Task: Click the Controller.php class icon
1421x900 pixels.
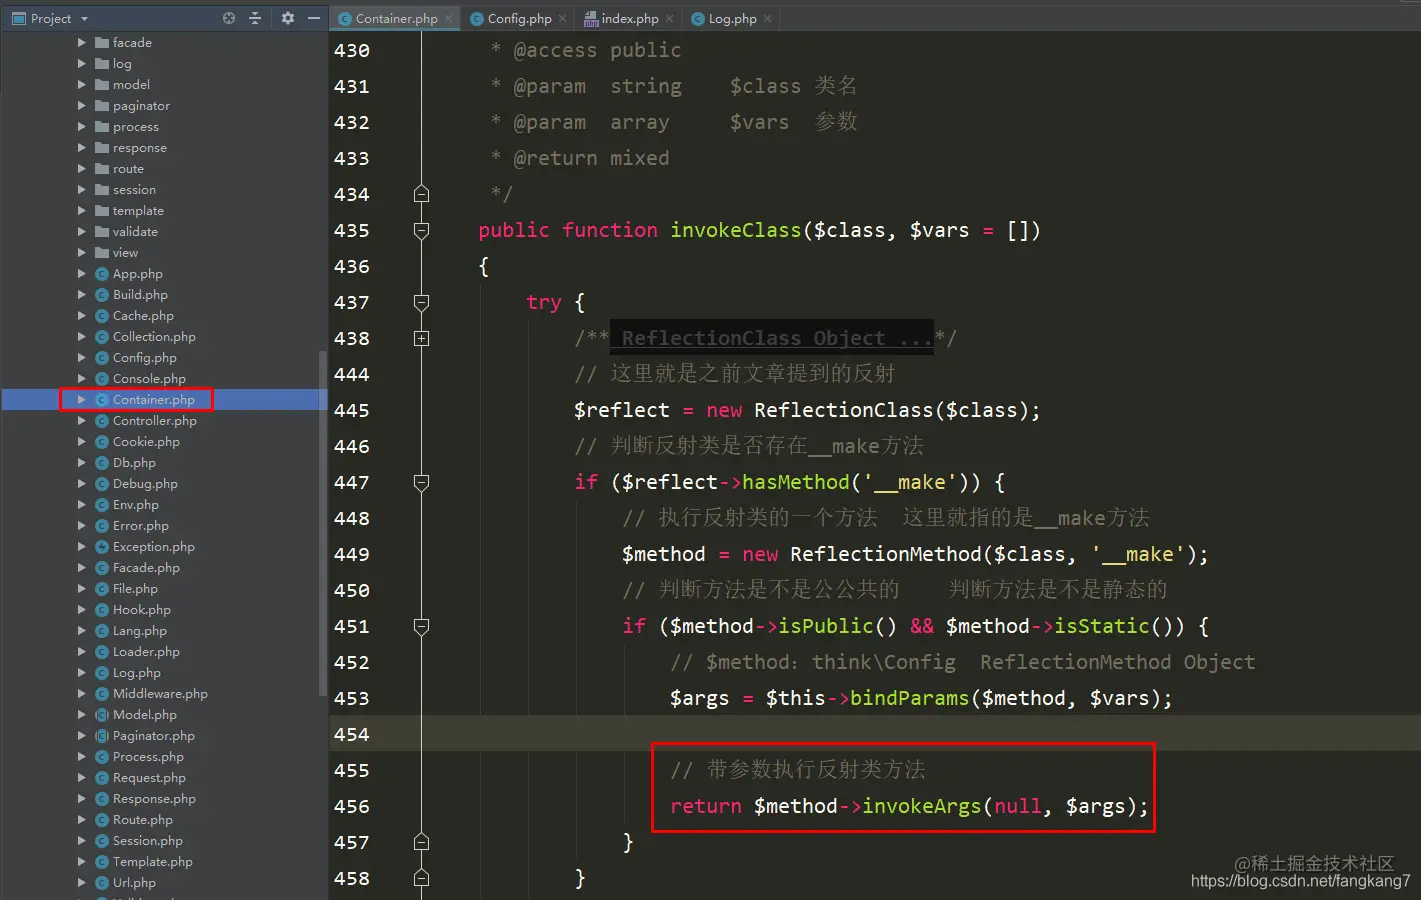Action: [102, 420]
